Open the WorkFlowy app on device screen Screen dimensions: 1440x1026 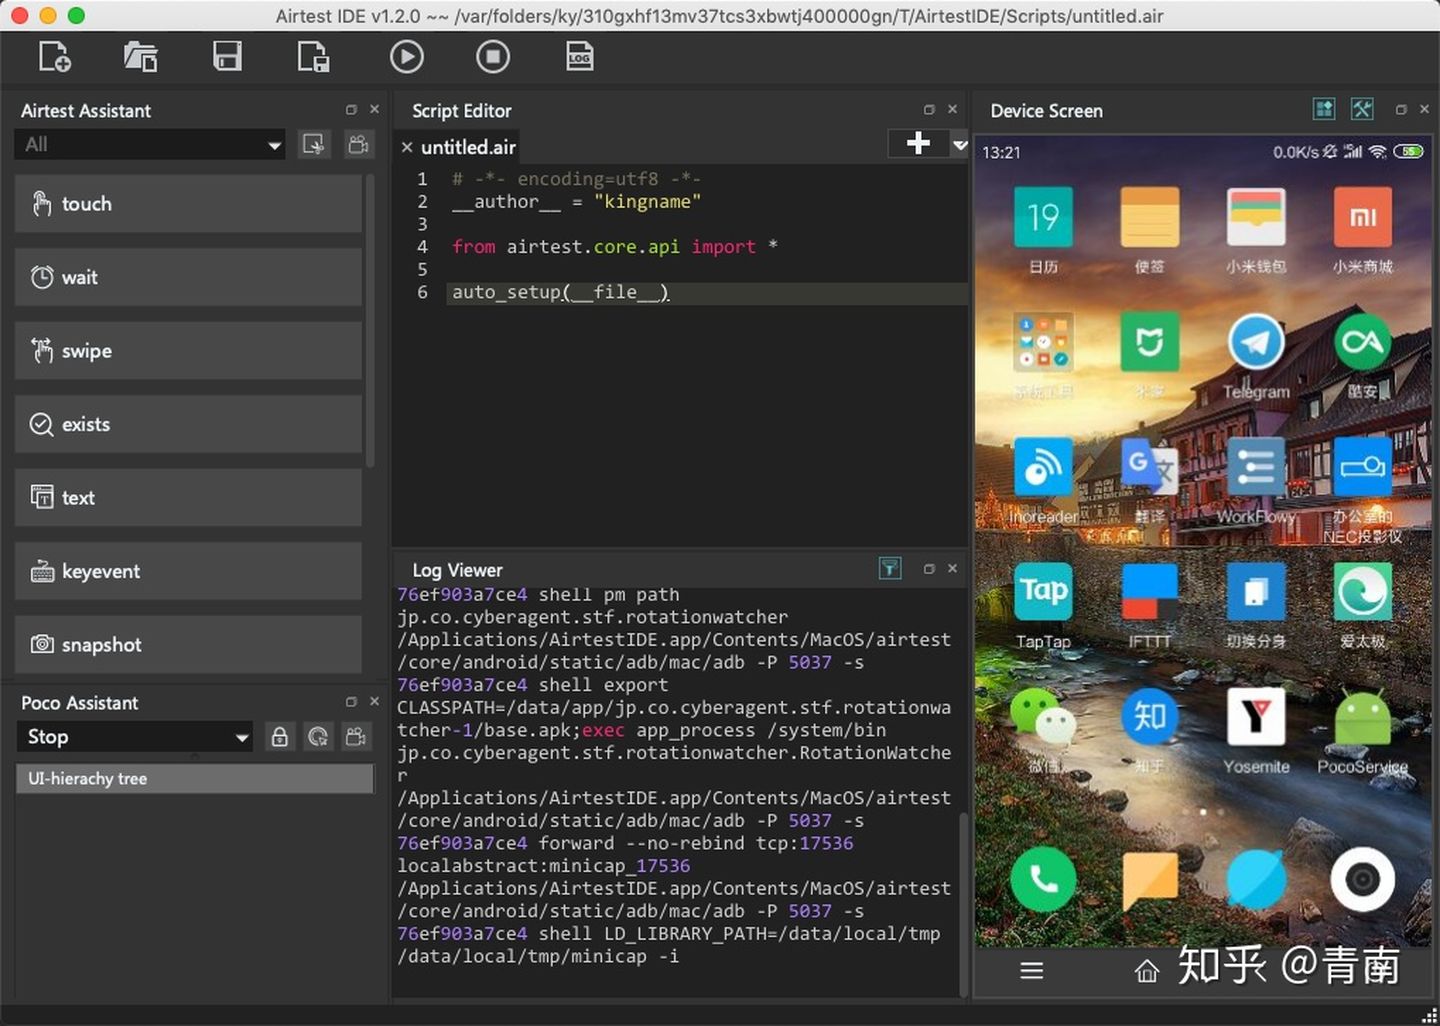(1256, 468)
